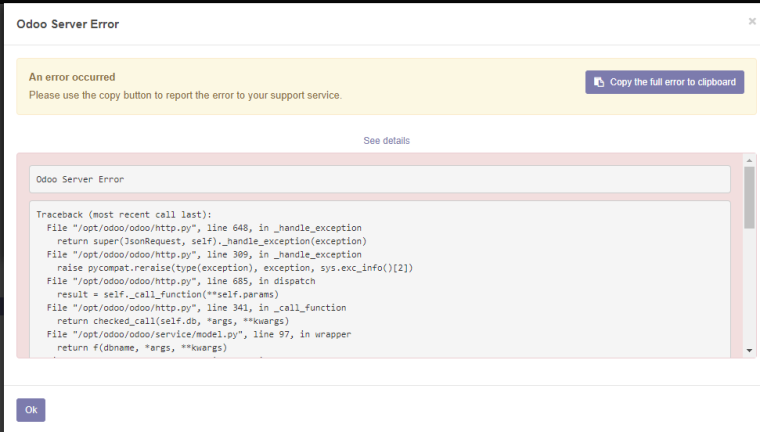Click "return super(JsonRequest, self)" line
This screenshot has height=432, width=760.
click(212, 241)
